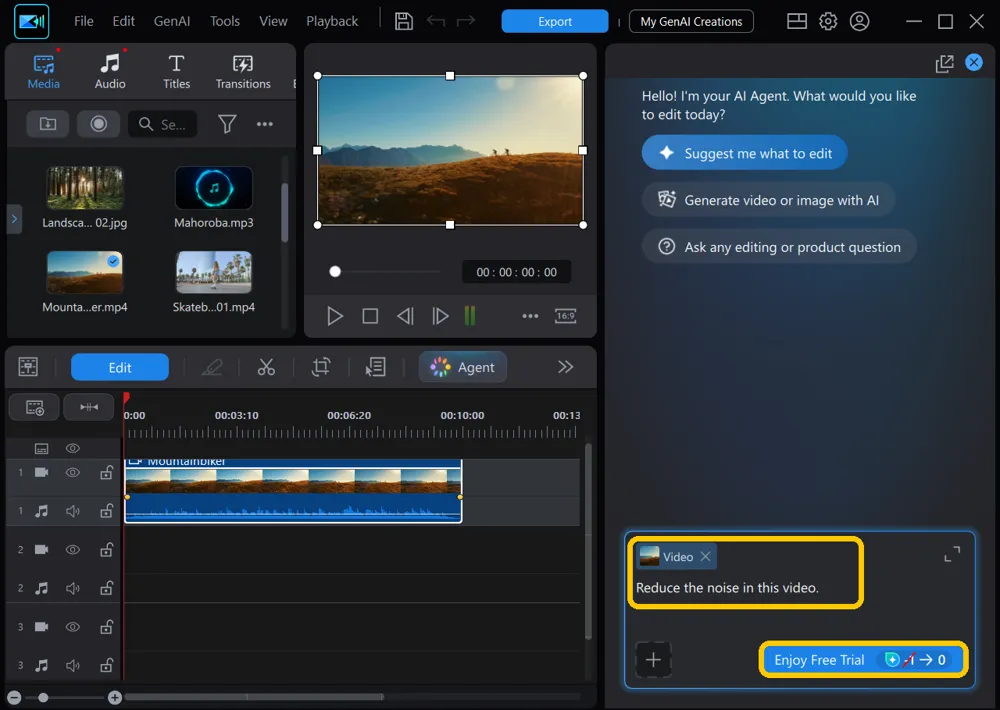Open media library more options dots
1000x710 pixels.
pos(265,124)
